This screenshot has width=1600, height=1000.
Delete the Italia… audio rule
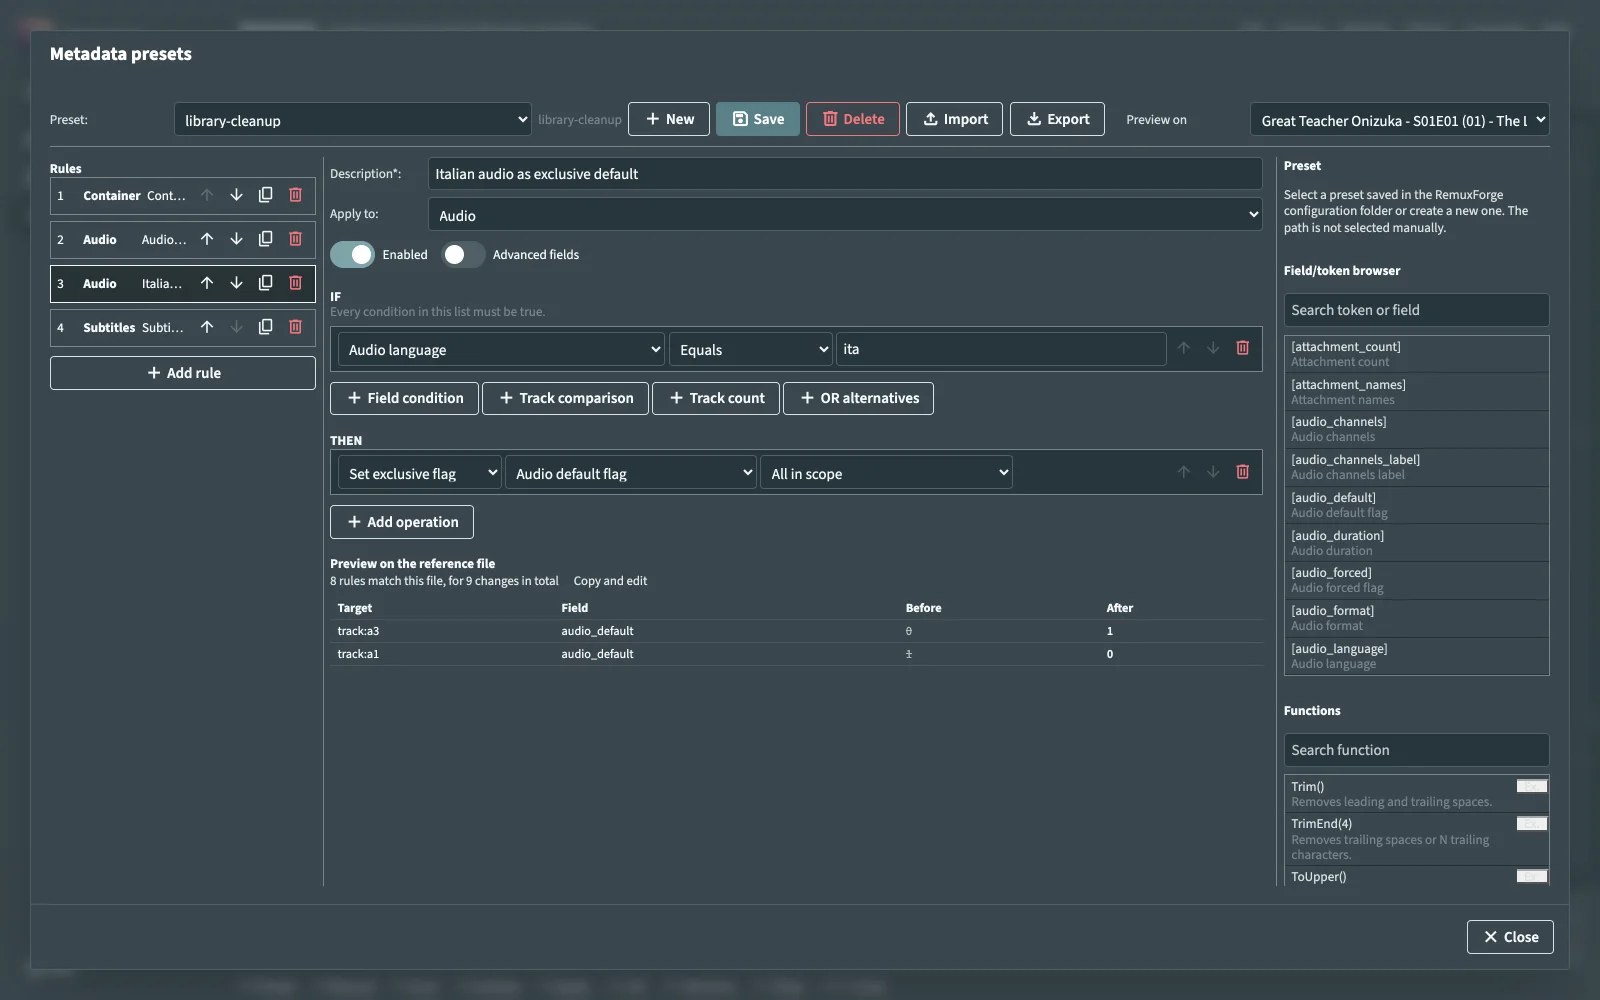click(x=295, y=283)
